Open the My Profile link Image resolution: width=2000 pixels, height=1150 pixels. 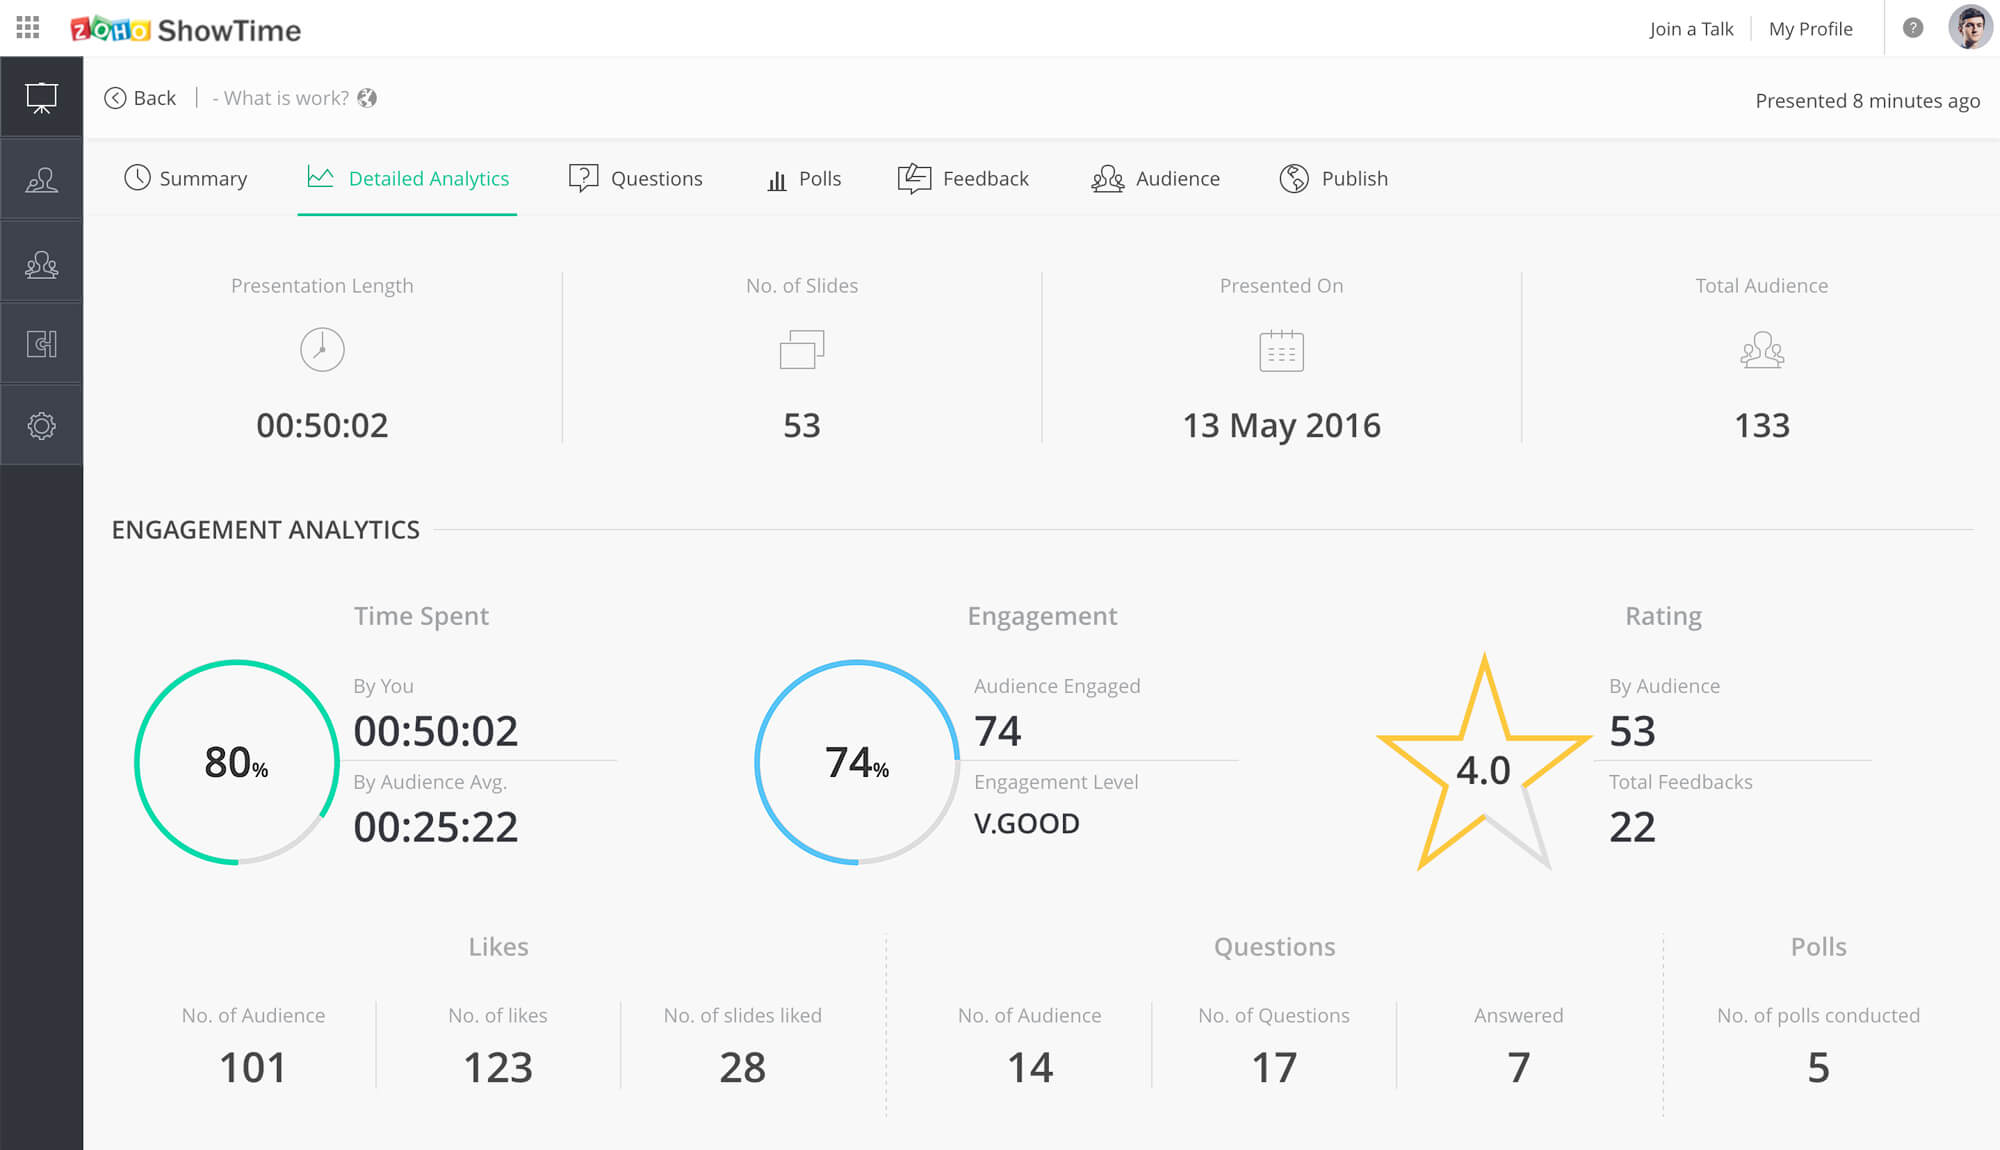[1810, 29]
